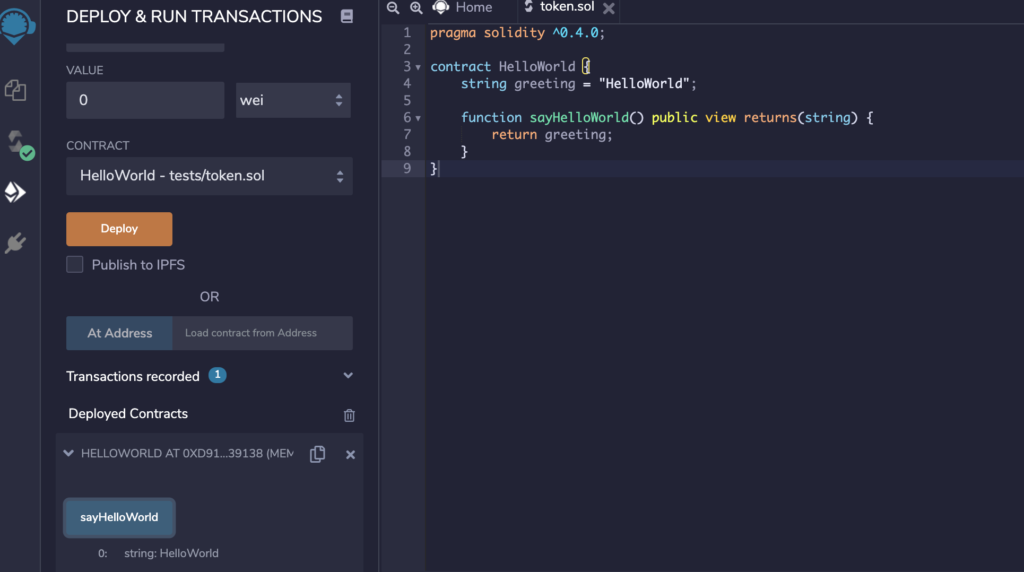Click the Transactions recorded count badge
1024x572 pixels.
pos(217,375)
